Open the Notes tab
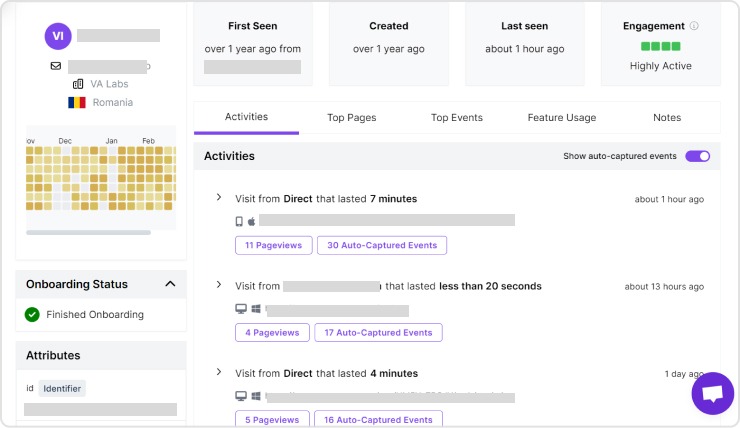 tap(667, 117)
